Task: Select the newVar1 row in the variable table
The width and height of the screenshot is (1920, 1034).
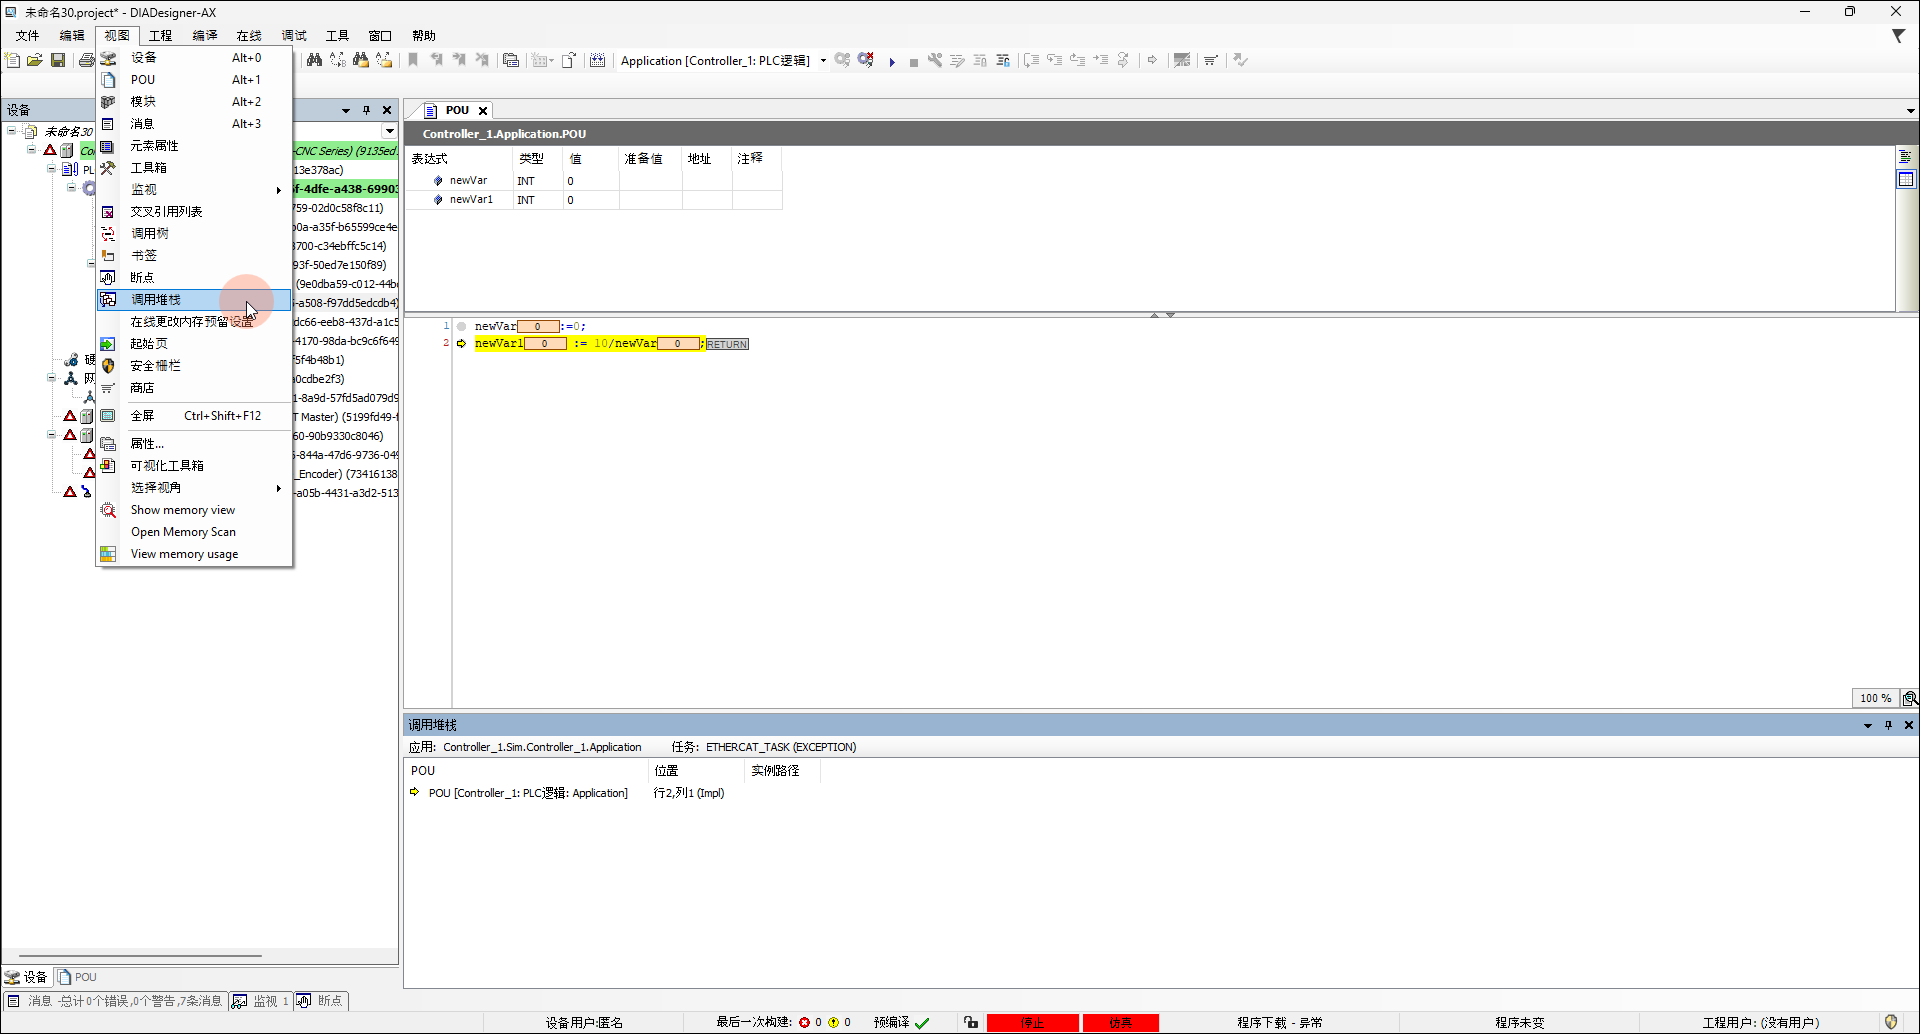Action: point(471,200)
